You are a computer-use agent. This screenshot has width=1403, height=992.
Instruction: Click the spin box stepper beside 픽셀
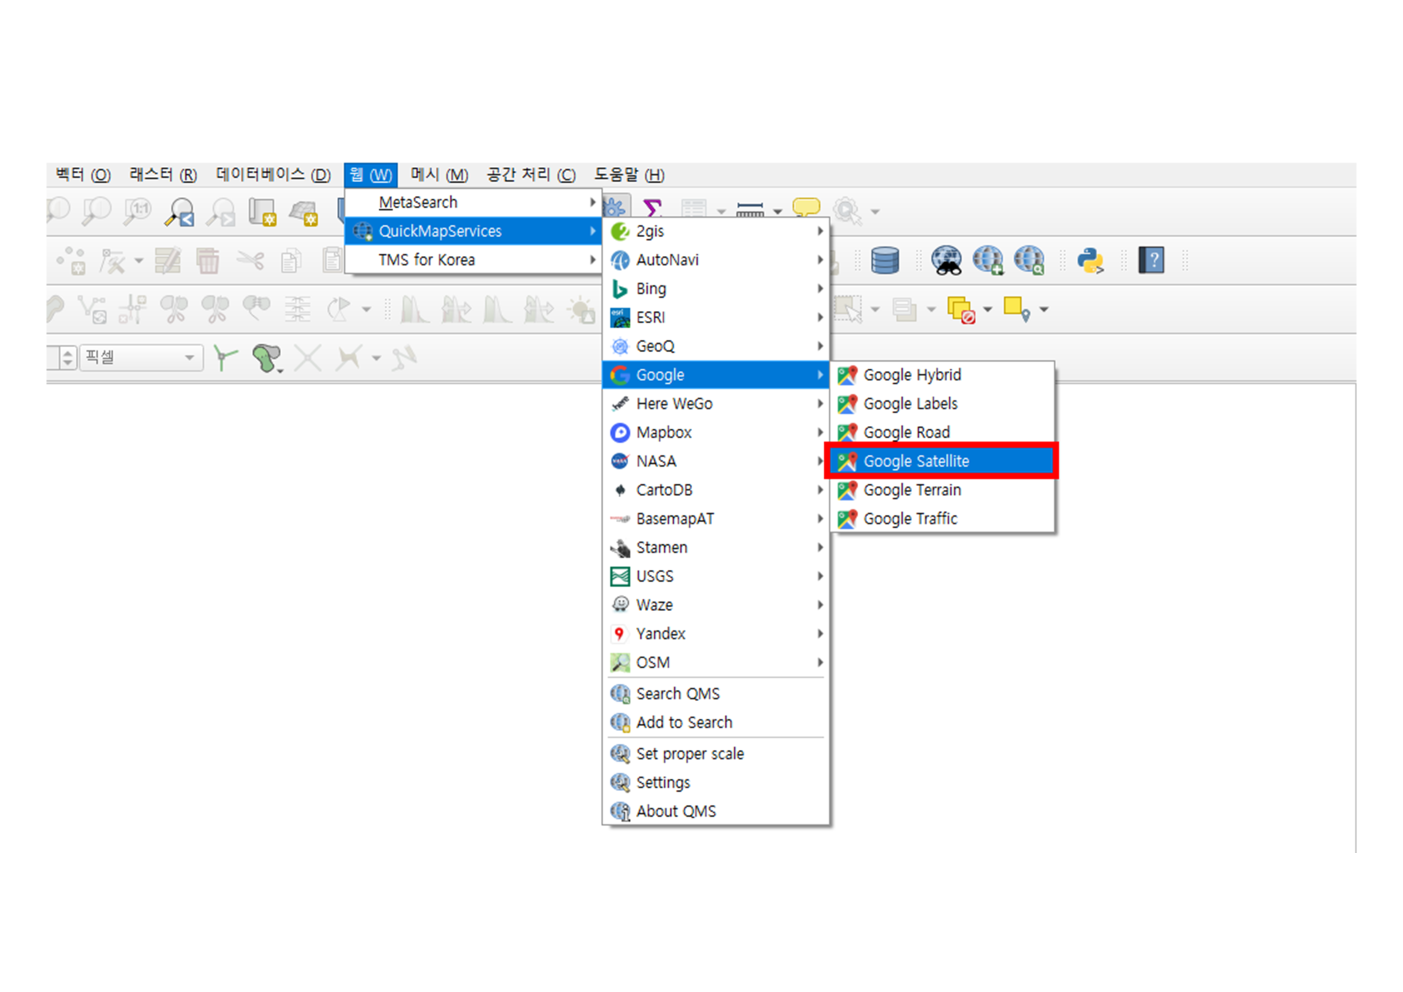pyautogui.click(x=67, y=358)
